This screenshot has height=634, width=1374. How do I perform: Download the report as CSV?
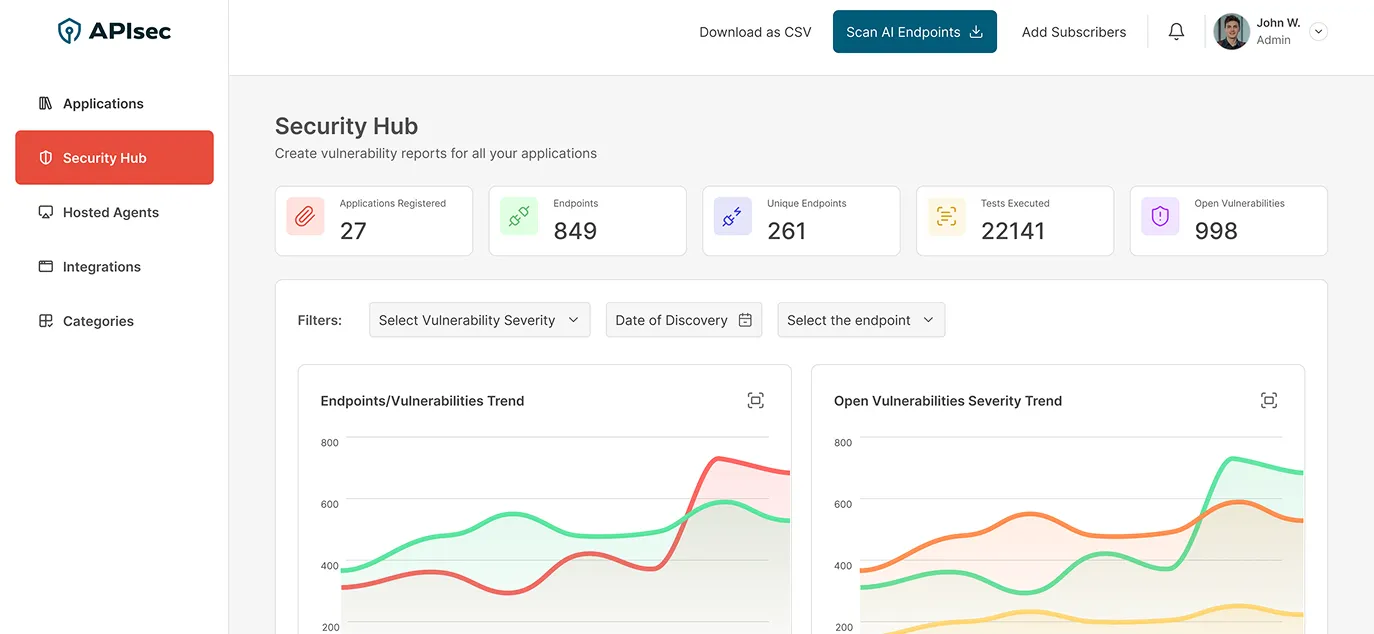[754, 31]
